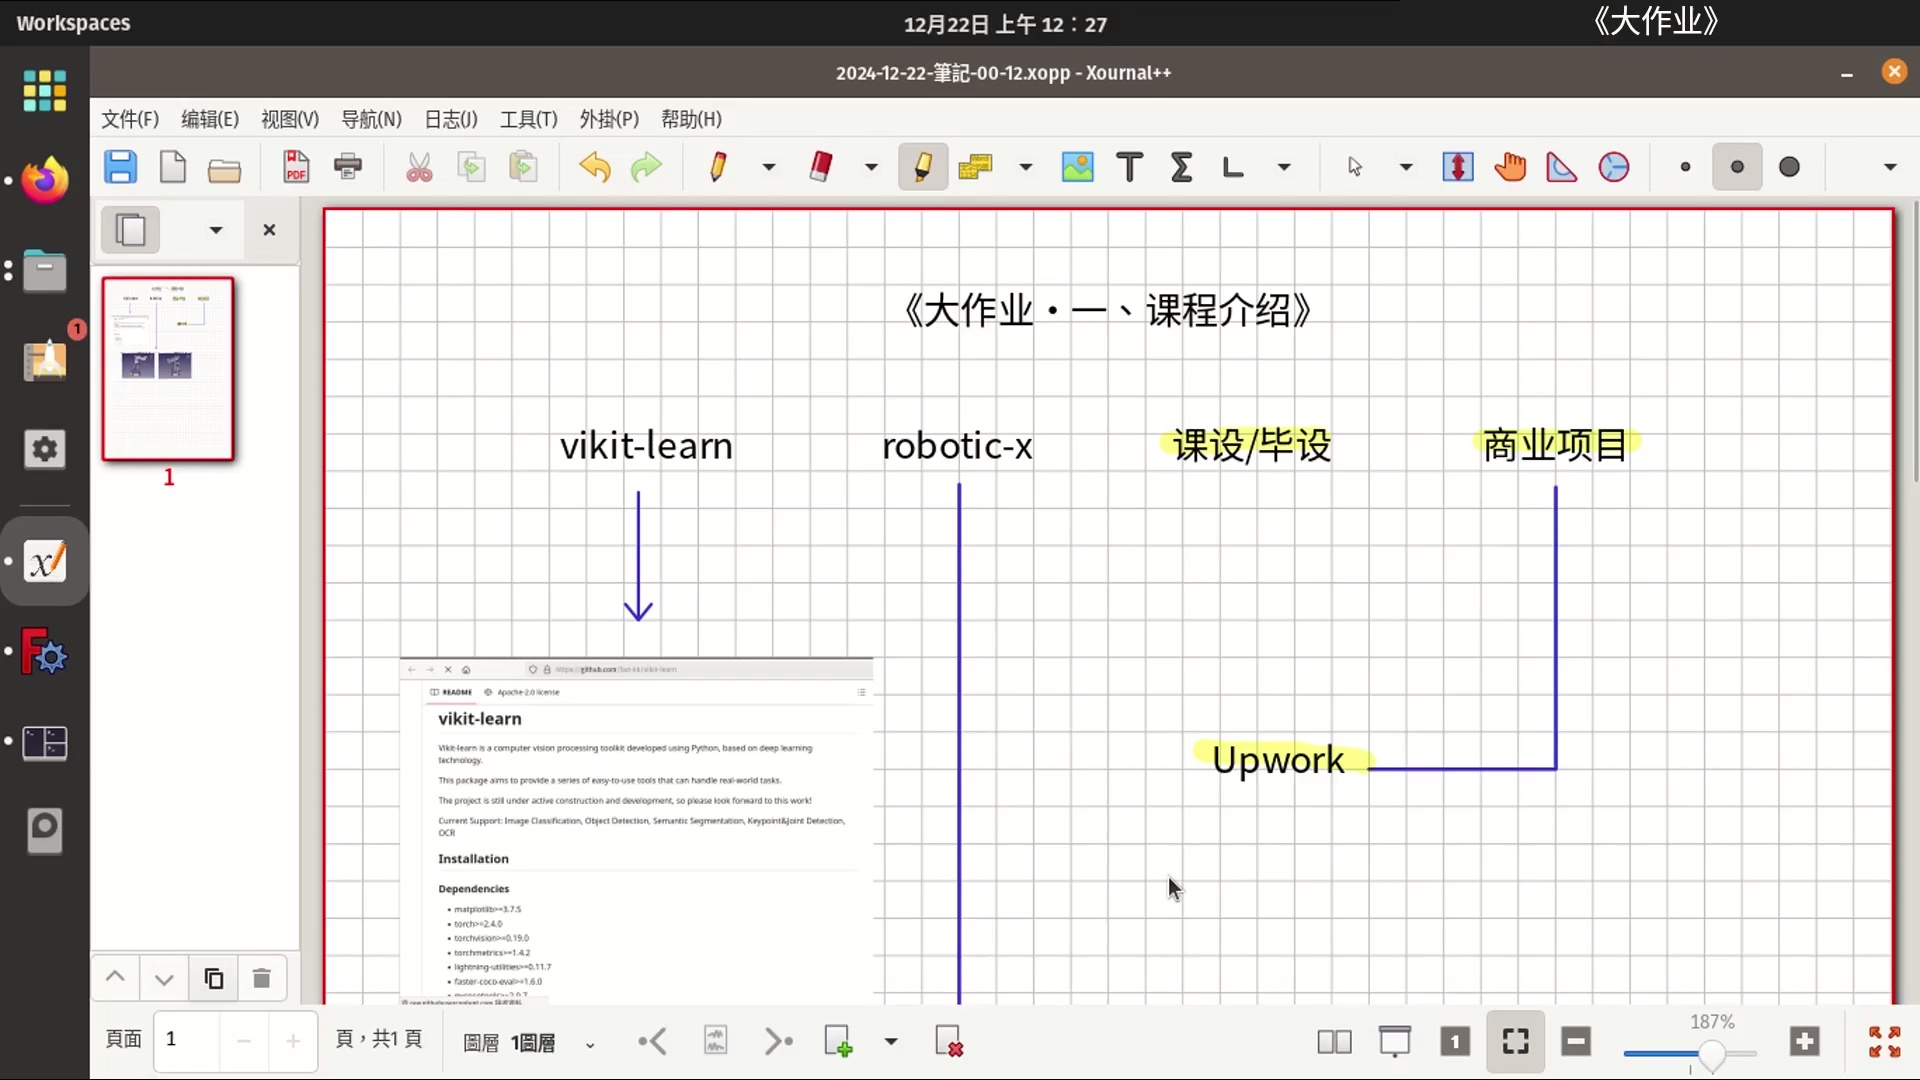The image size is (1920, 1080).
Task: Toggle paired pages view in the bottom bar
Action: pos(1334,1042)
